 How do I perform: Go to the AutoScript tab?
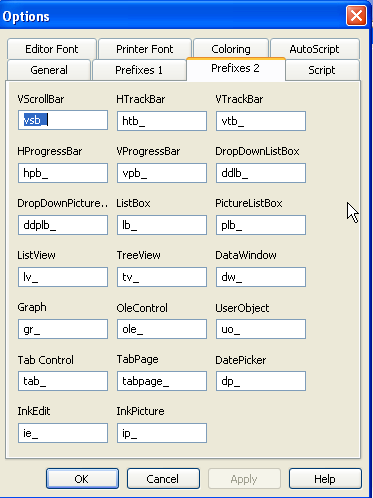tap(314, 49)
